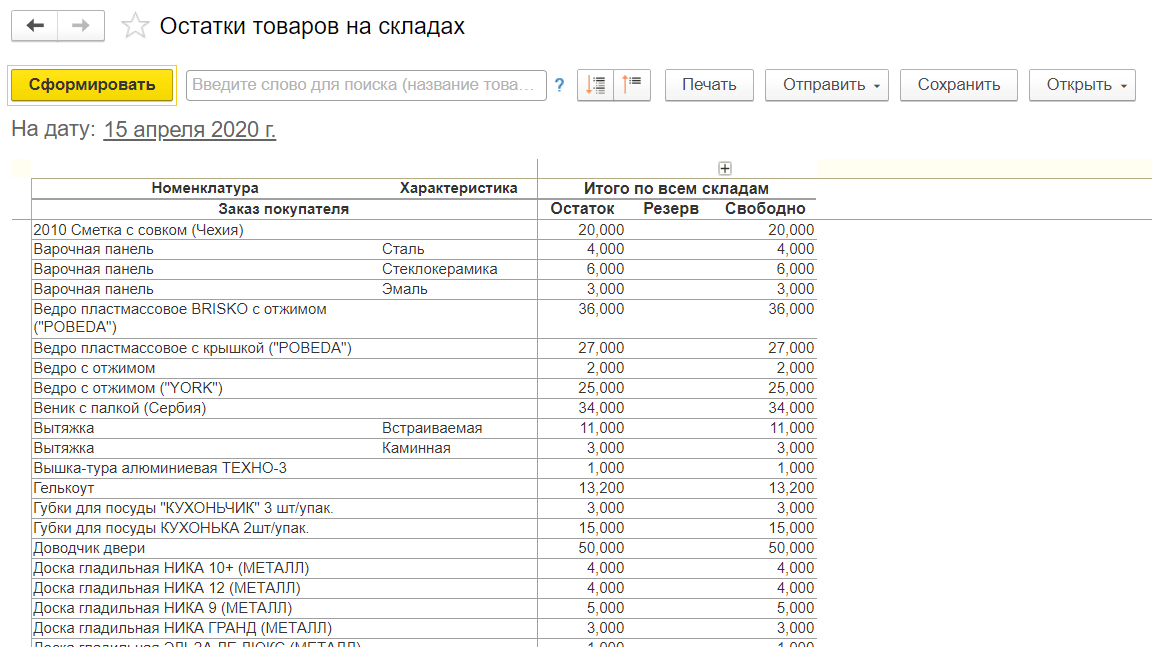This screenshot has height=647, width=1152.
Task: Select the Остаток column header
Action: click(x=582, y=209)
